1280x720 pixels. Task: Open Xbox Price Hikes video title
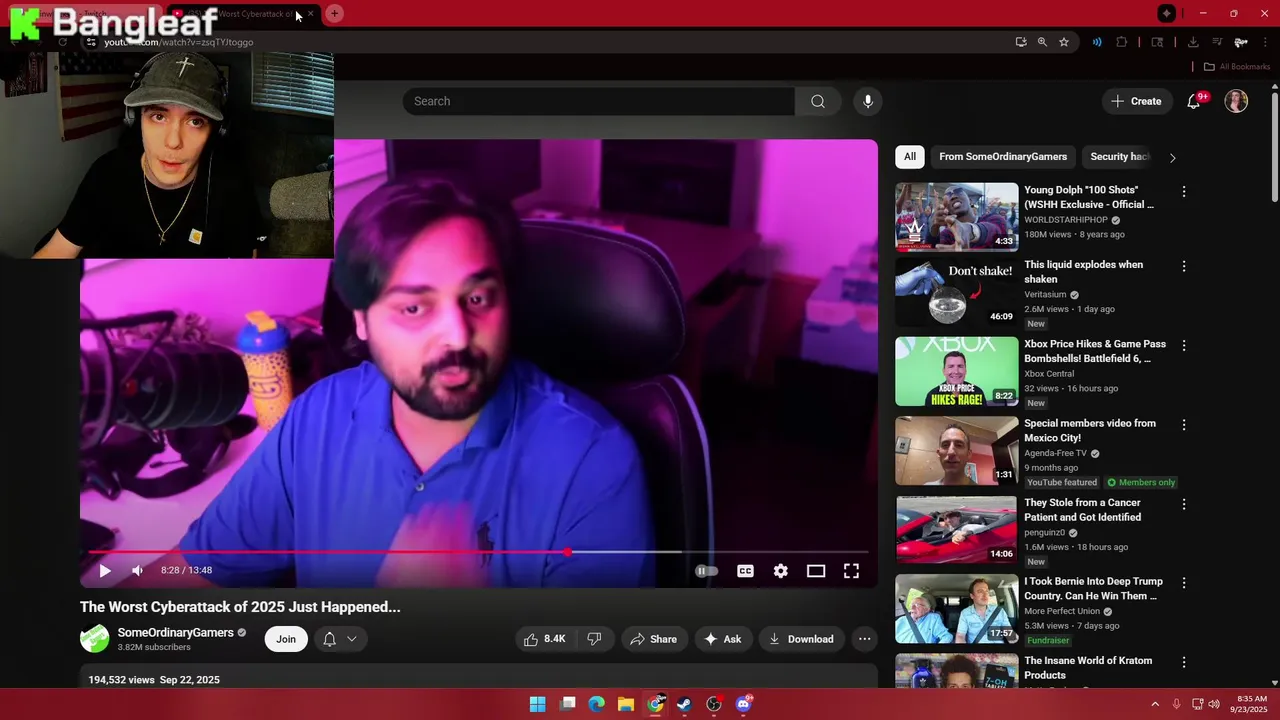tap(1095, 351)
